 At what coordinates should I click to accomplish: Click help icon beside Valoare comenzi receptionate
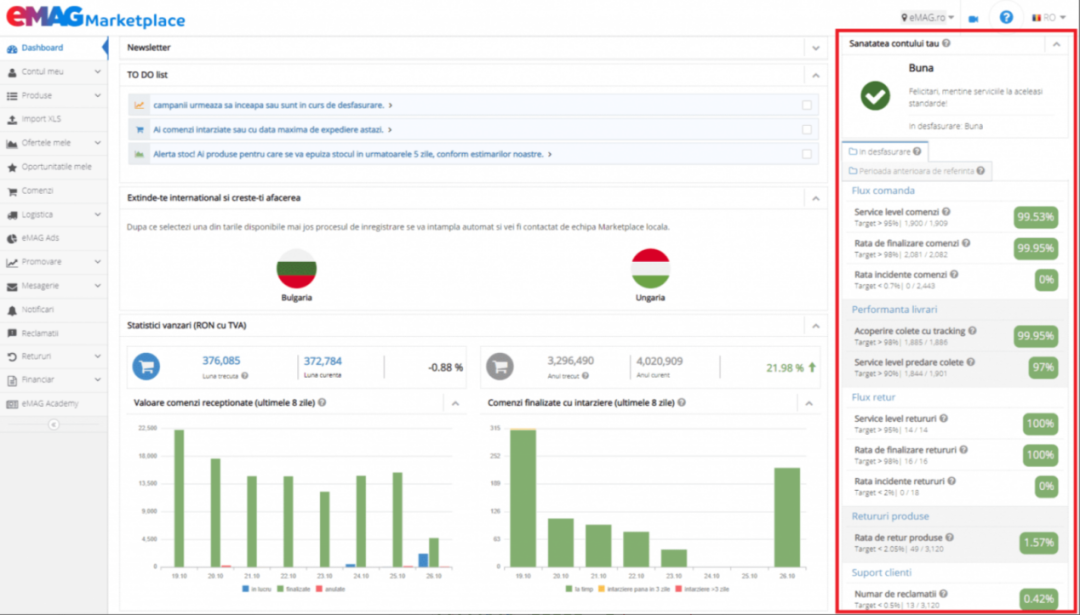(x=322, y=403)
